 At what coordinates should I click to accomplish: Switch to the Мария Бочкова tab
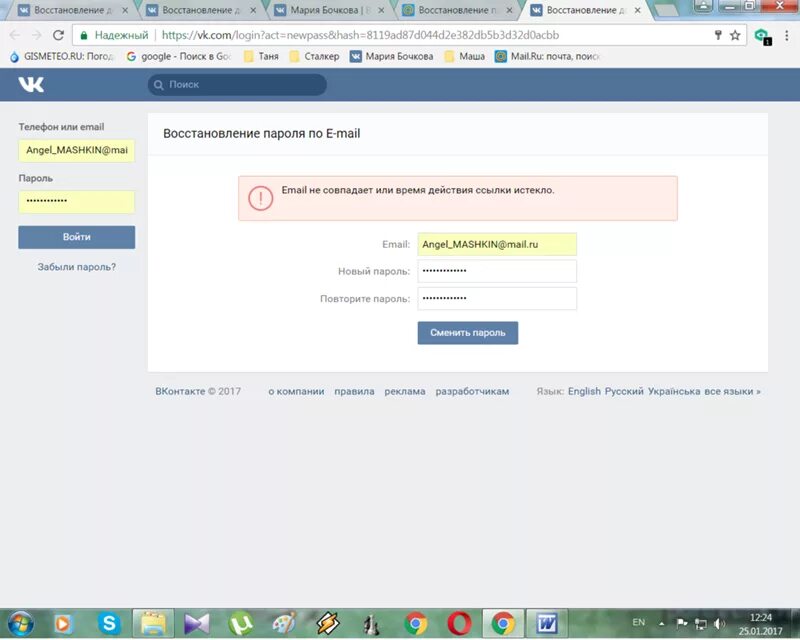point(330,10)
